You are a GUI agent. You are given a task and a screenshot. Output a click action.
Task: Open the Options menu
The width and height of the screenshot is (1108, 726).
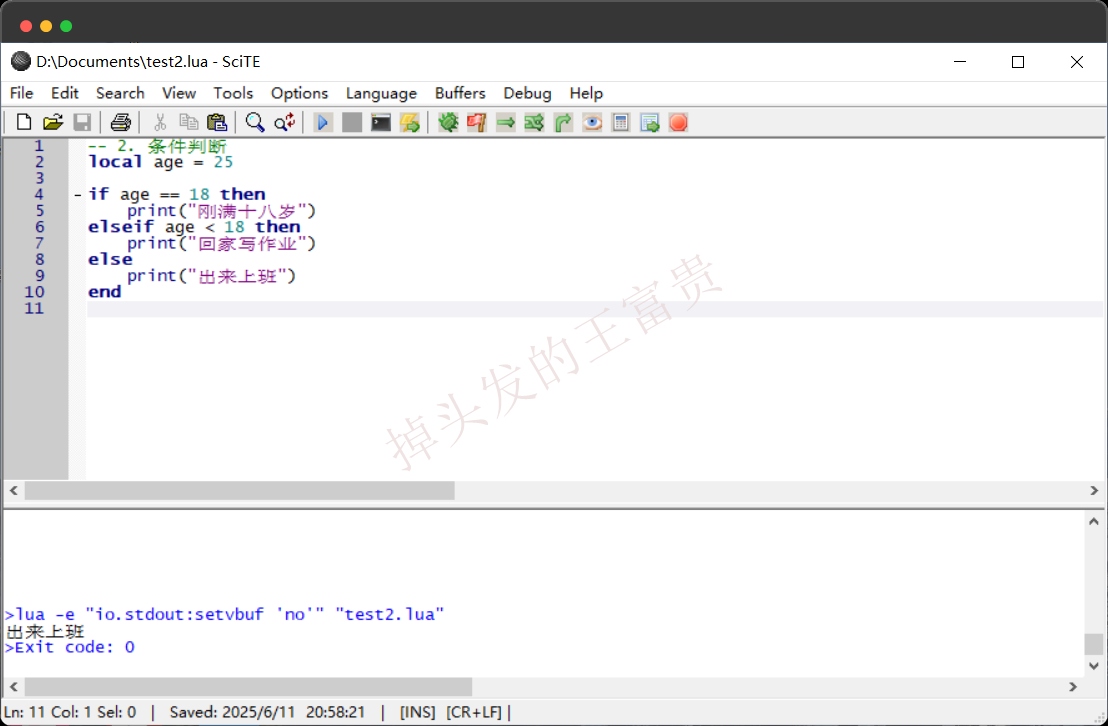[x=300, y=93]
